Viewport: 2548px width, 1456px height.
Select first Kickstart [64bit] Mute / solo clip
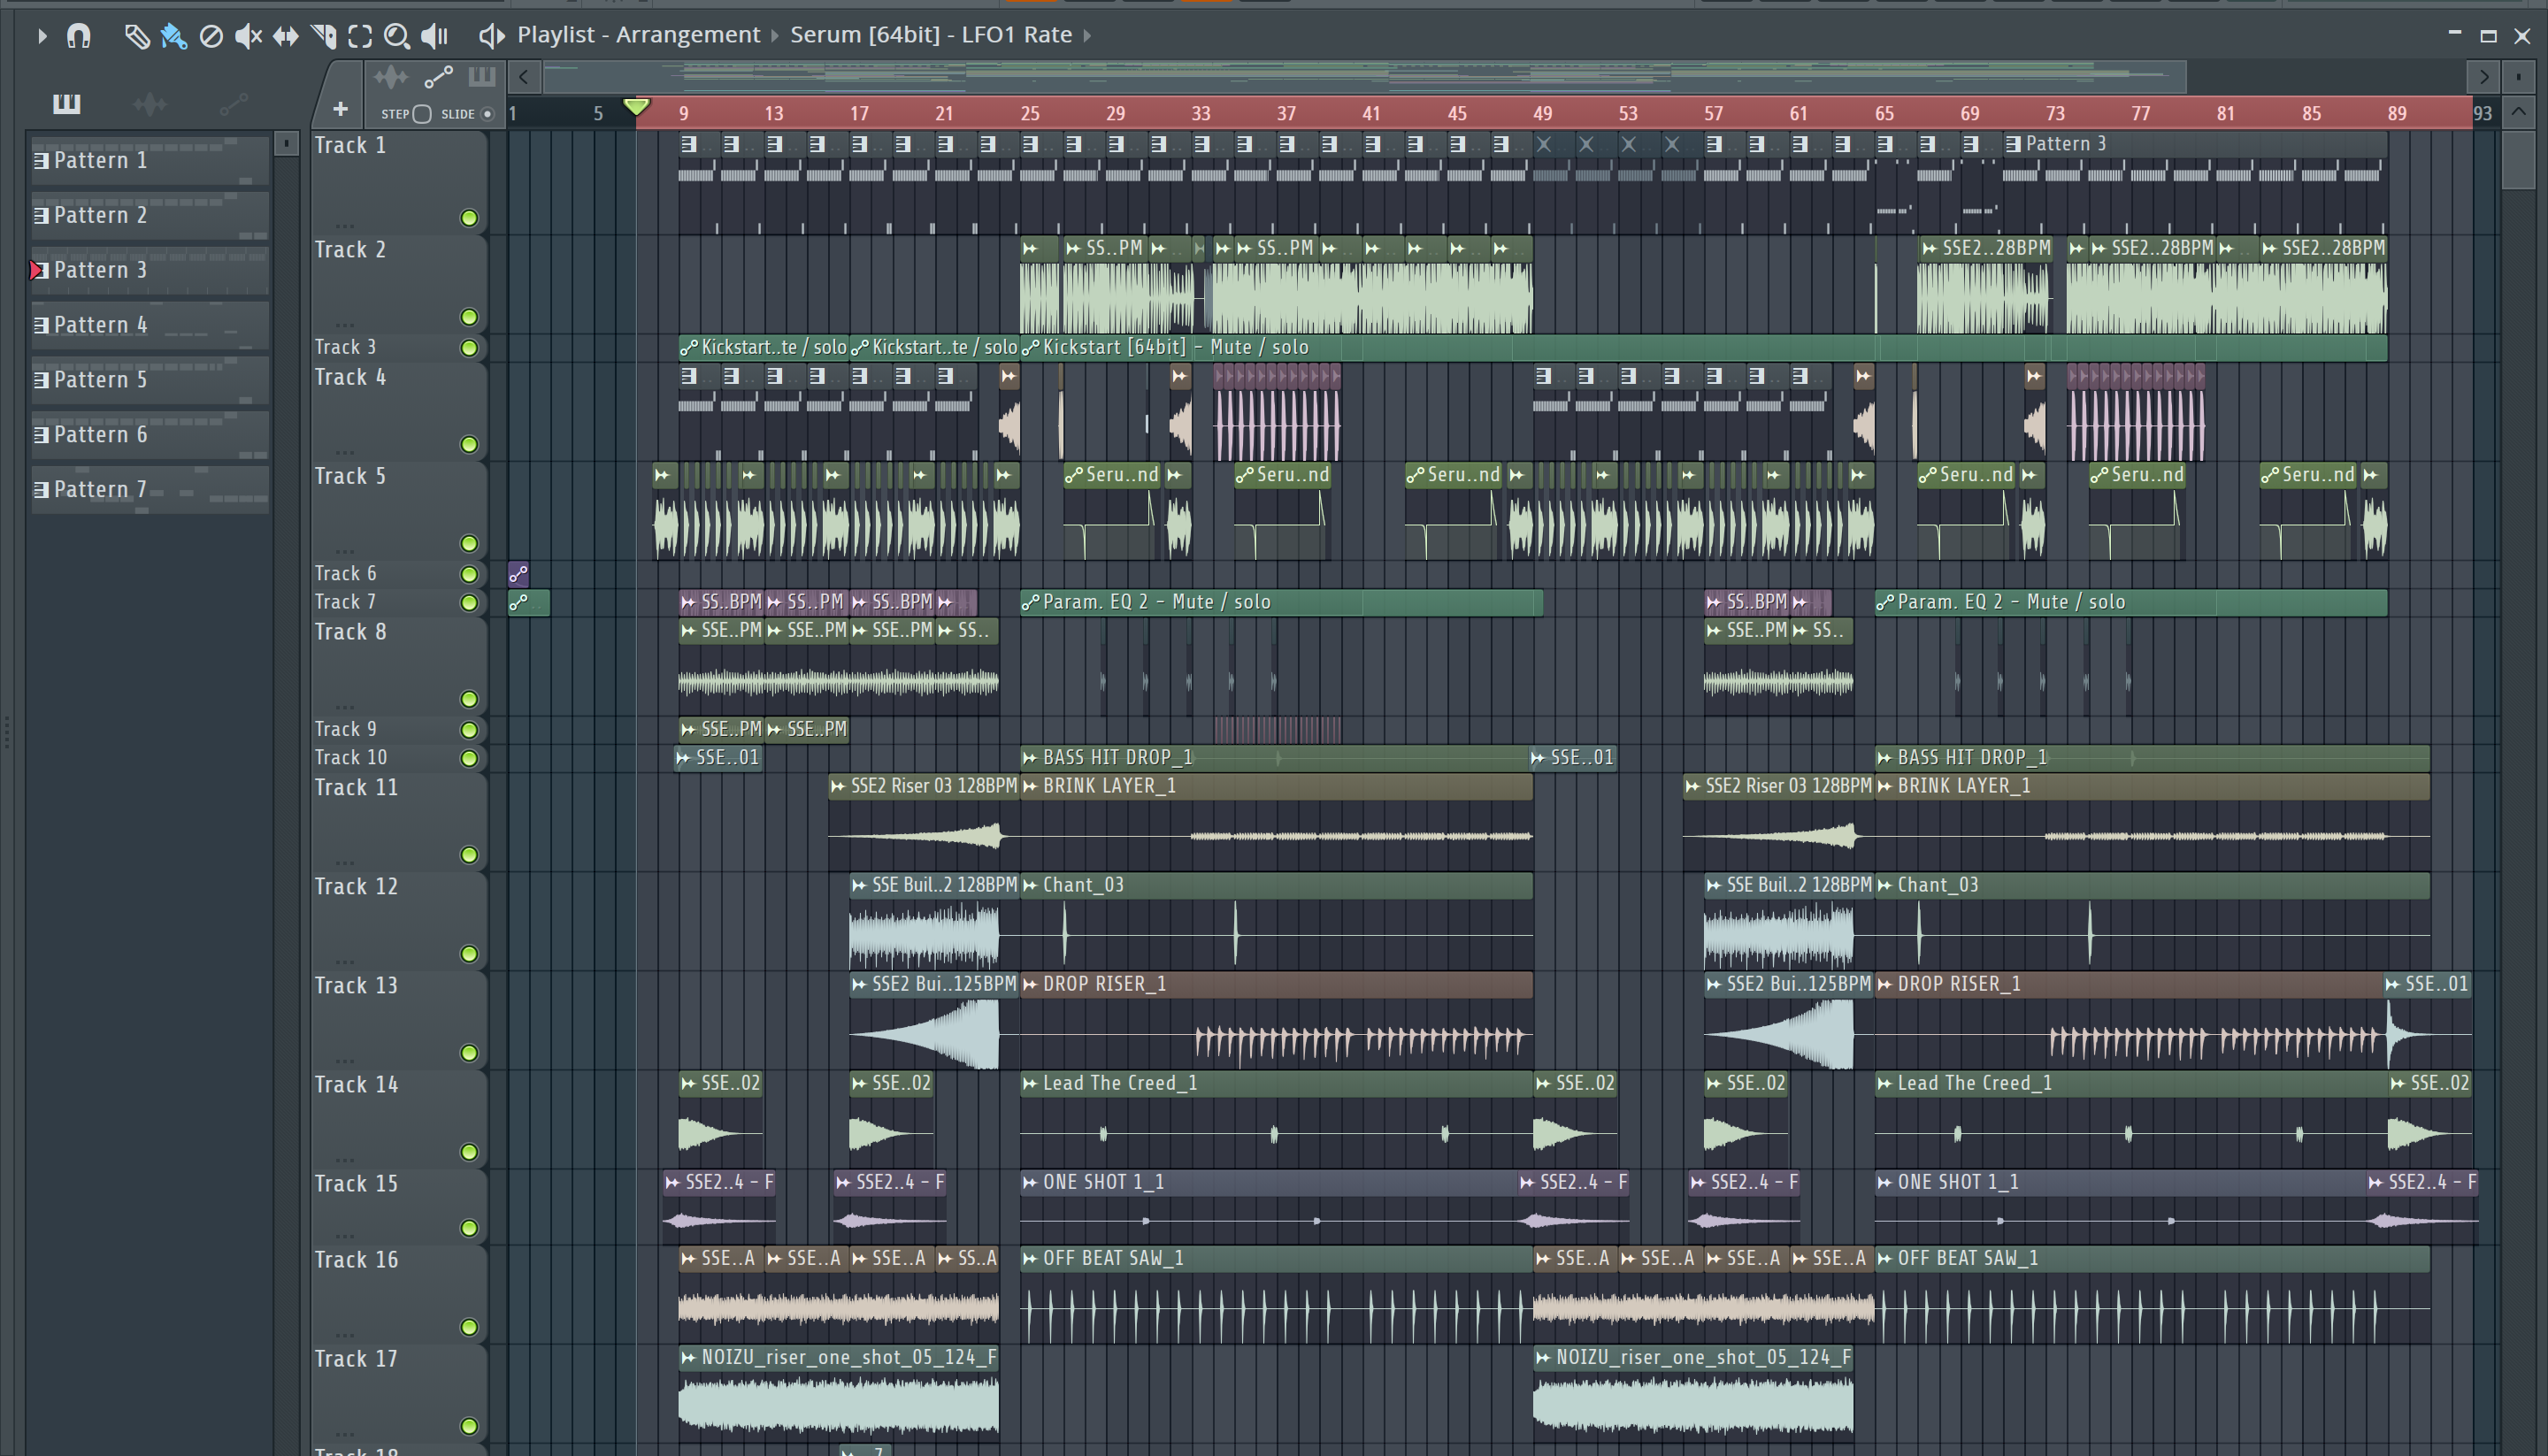click(764, 347)
